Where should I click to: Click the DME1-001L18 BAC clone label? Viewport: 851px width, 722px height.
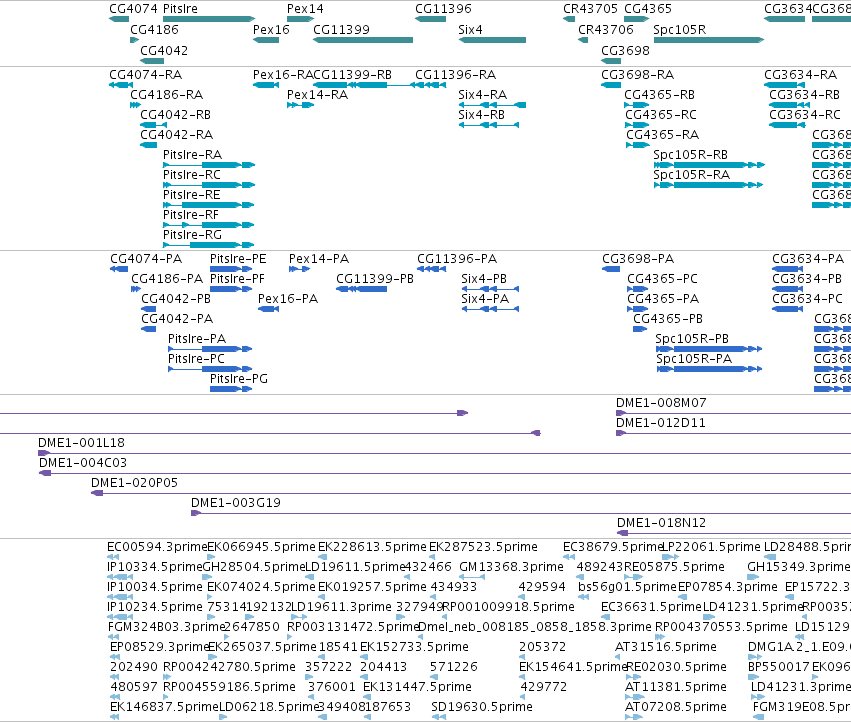(x=81, y=443)
